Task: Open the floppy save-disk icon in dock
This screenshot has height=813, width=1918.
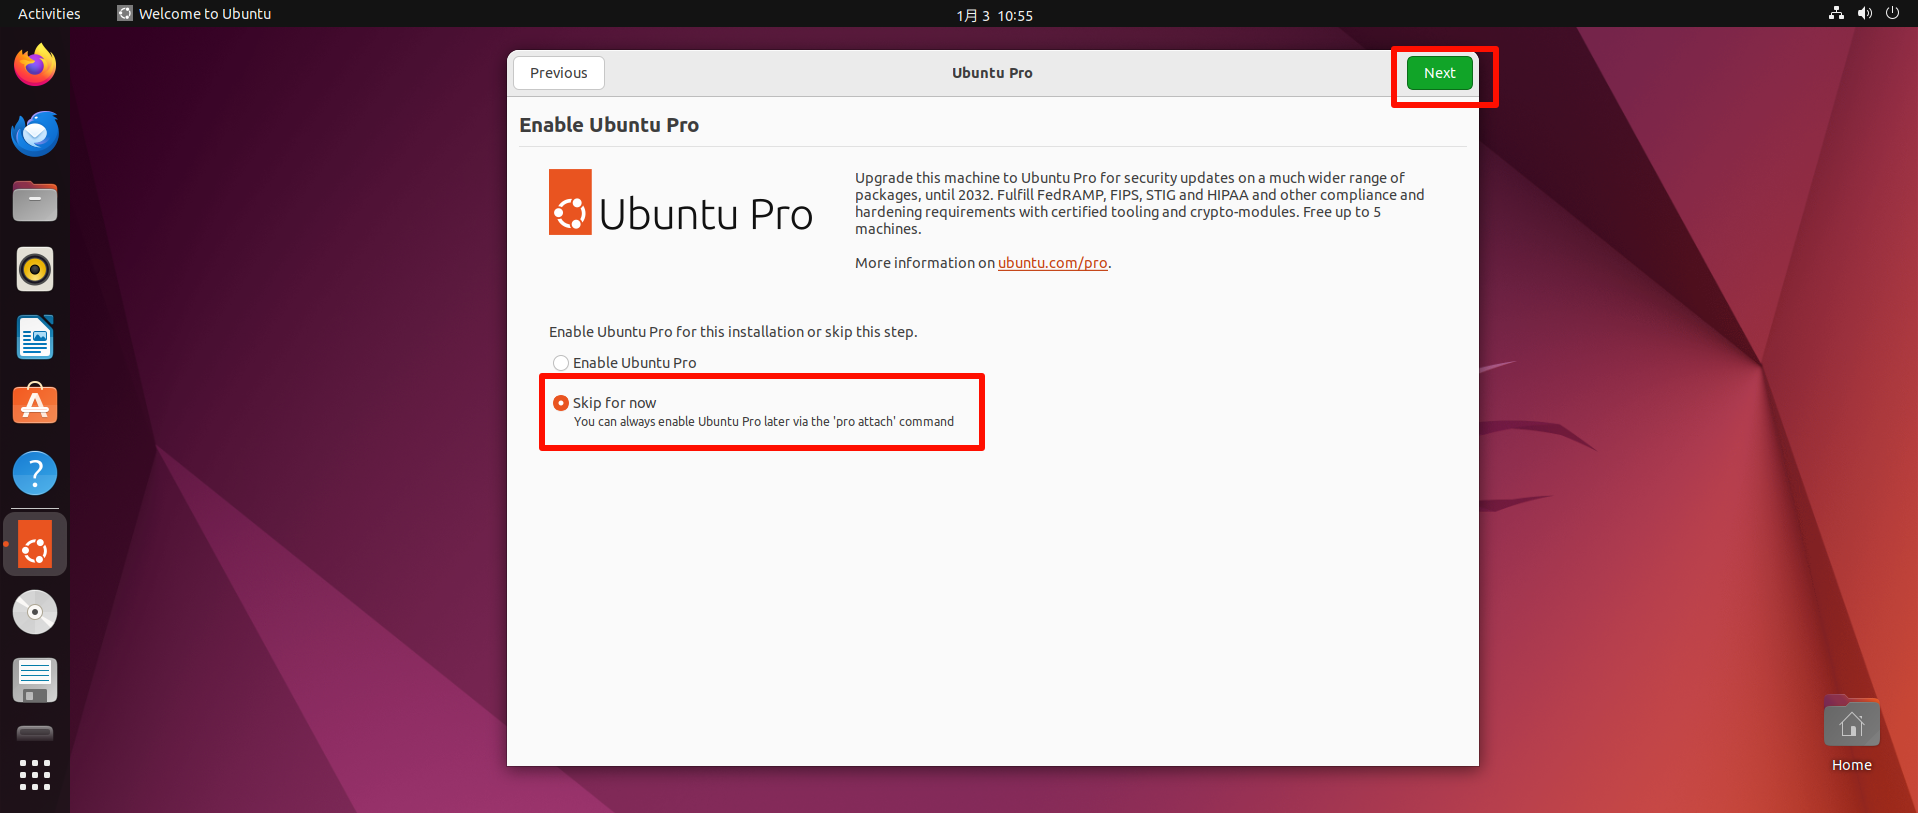Action: tap(35, 680)
